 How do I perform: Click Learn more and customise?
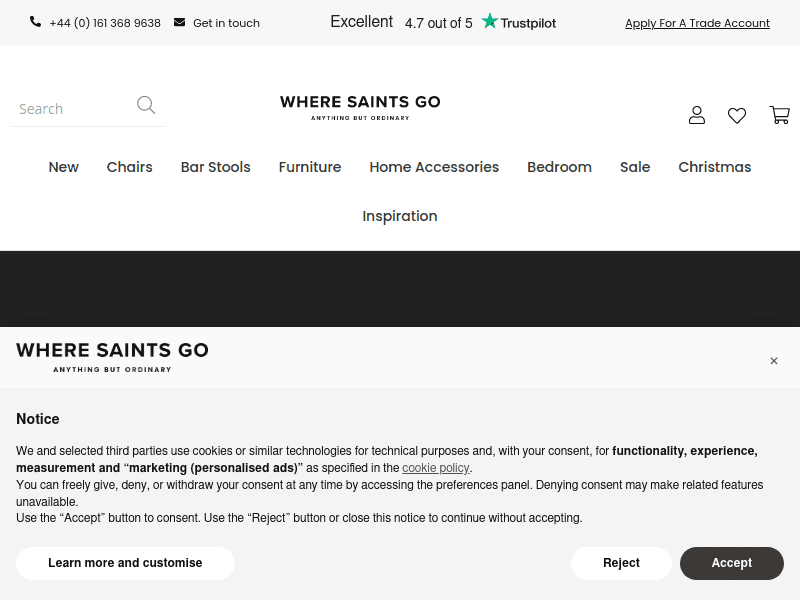click(x=125, y=563)
